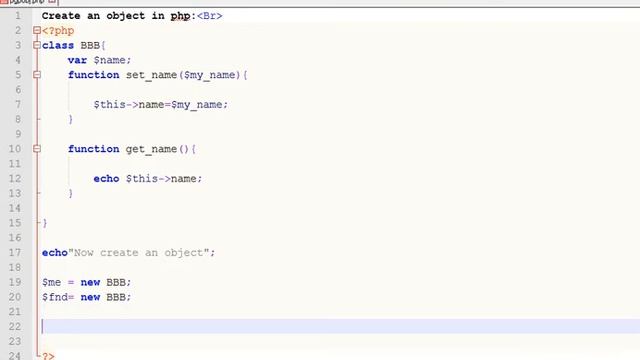The width and height of the screenshot is (640, 360).
Task: Click line number 15 in the margin
Action: (x=15, y=223)
